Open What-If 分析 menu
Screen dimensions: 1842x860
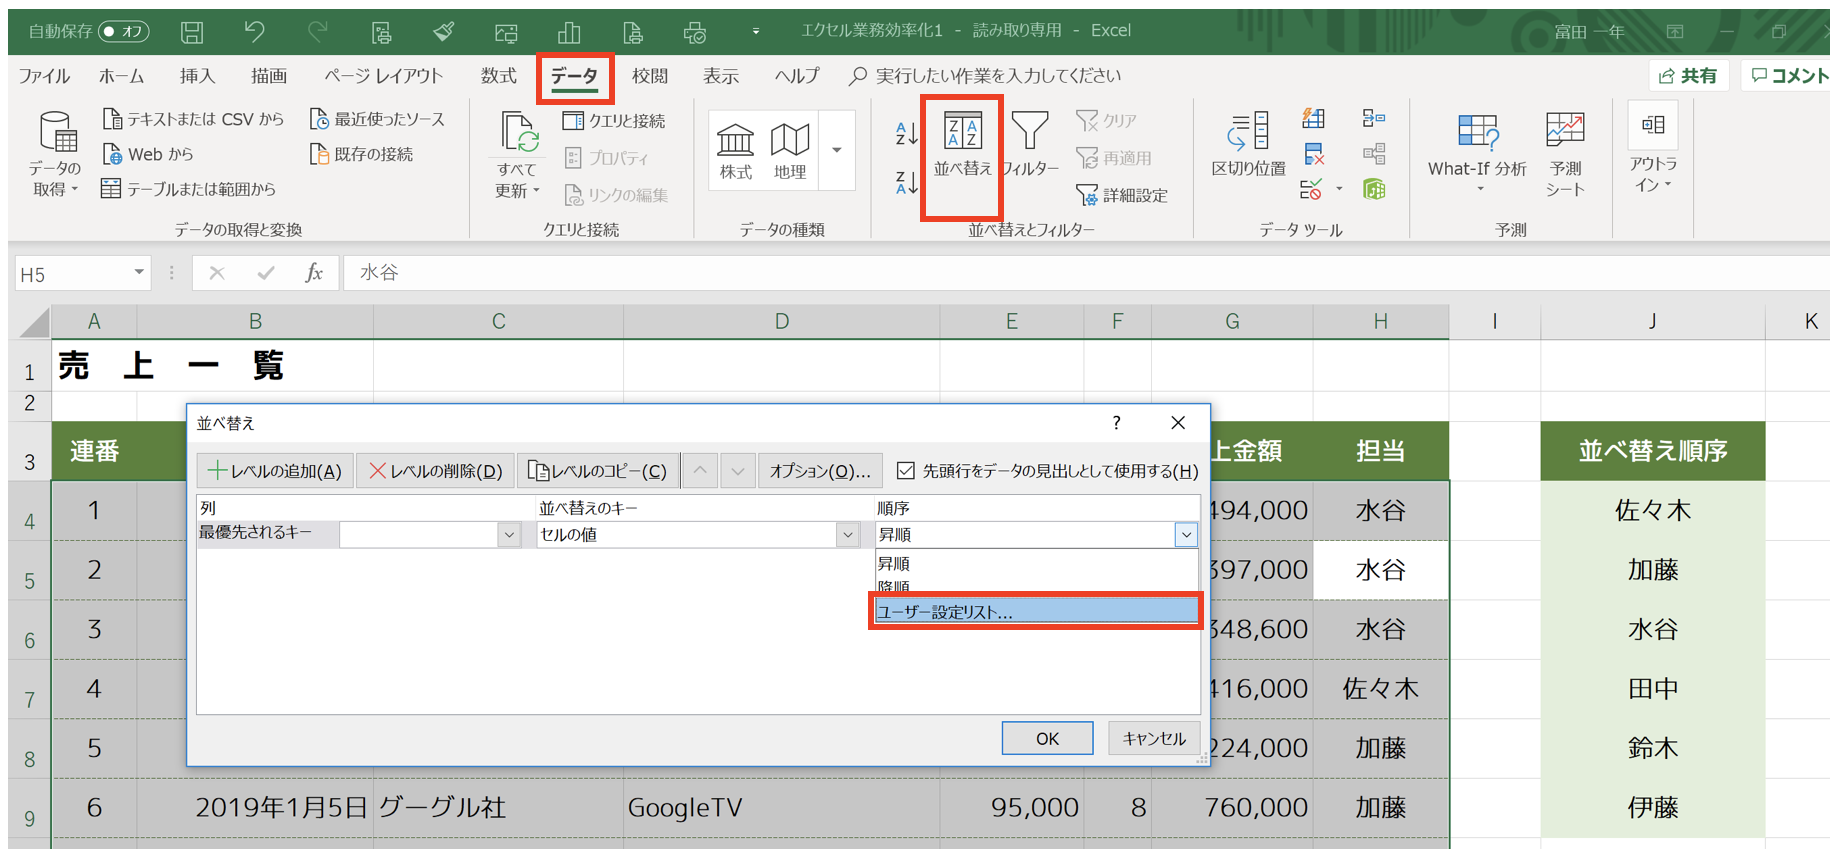point(1477,153)
